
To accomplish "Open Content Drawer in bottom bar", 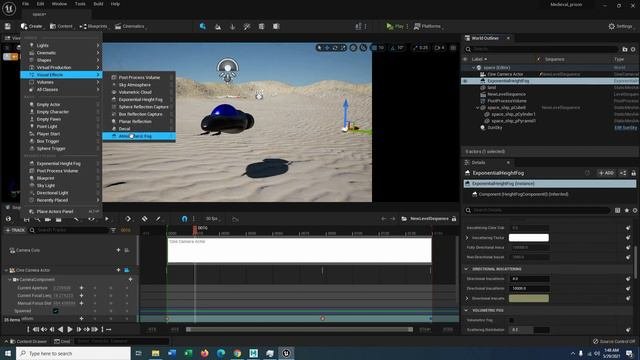I will click(x=28, y=341).
